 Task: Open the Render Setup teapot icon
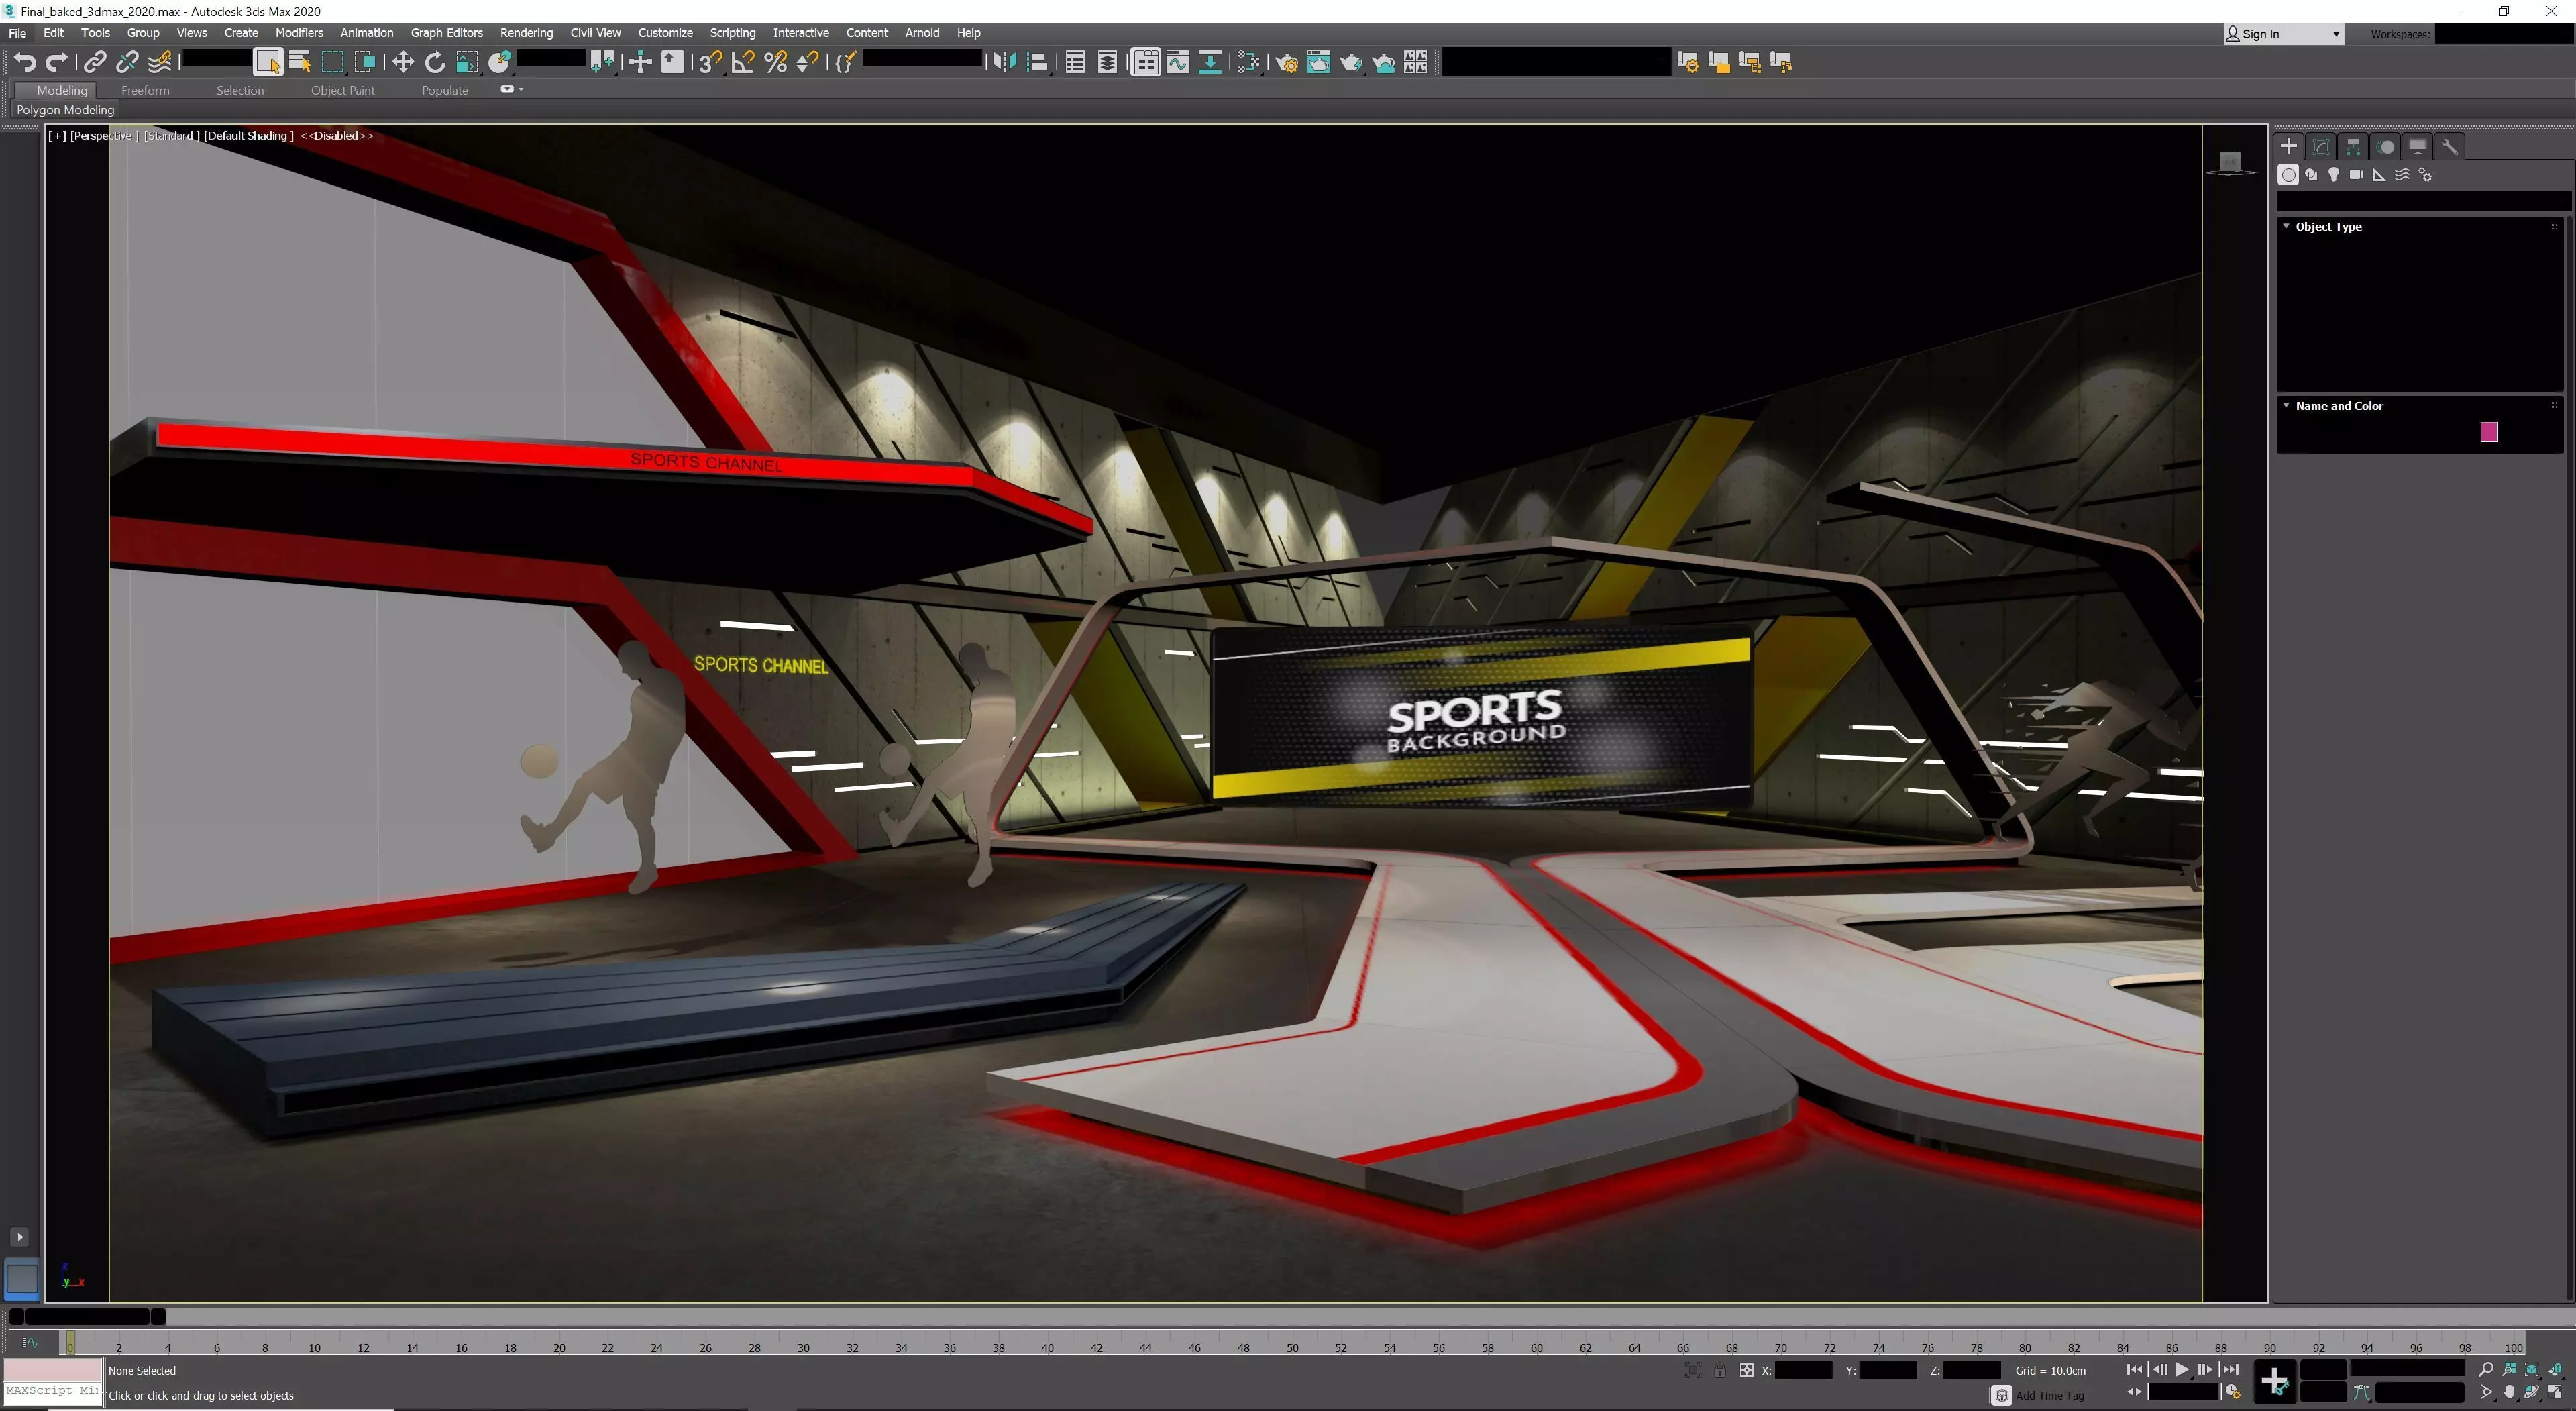(1286, 62)
